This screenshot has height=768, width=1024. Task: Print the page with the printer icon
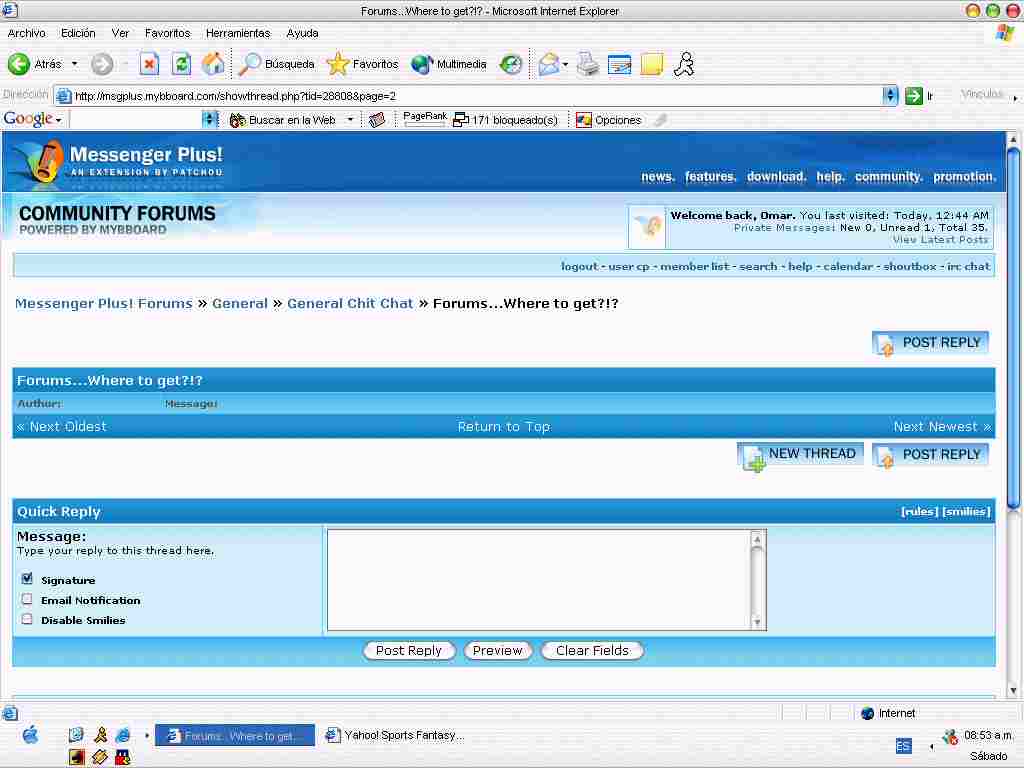click(x=588, y=64)
